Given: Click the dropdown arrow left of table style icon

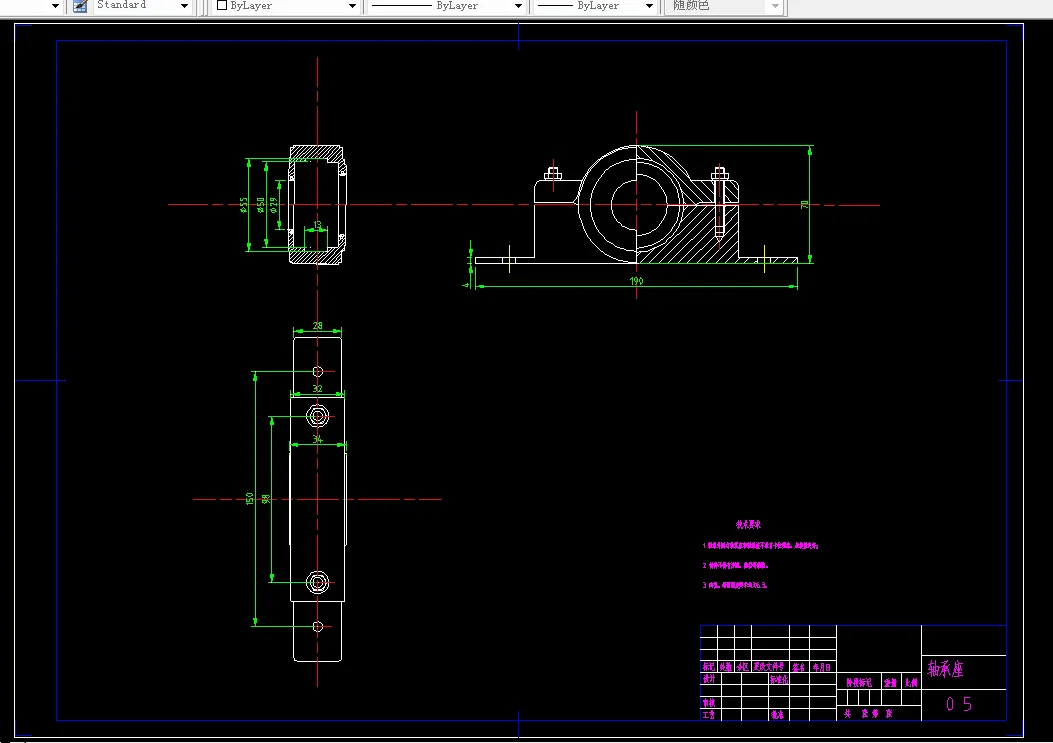Looking at the screenshot, I should pos(55,6).
